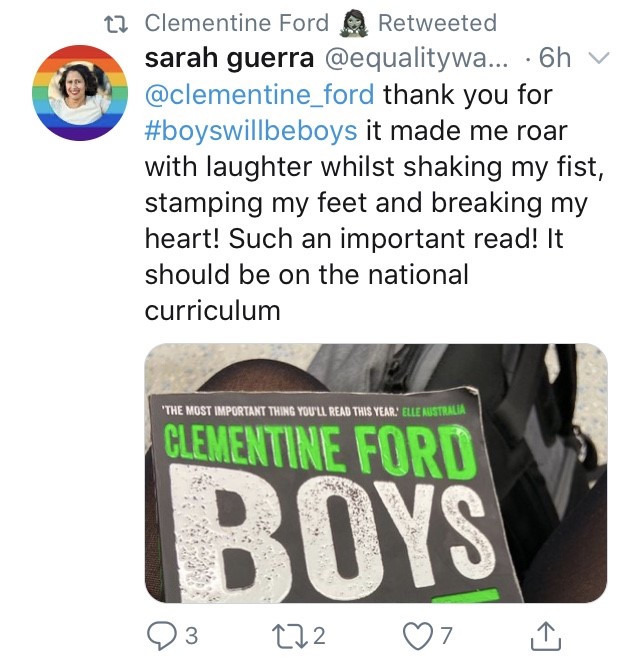The width and height of the screenshot is (640, 661).
Task: Click the small retweeted arrows icon at top
Action: [122, 23]
